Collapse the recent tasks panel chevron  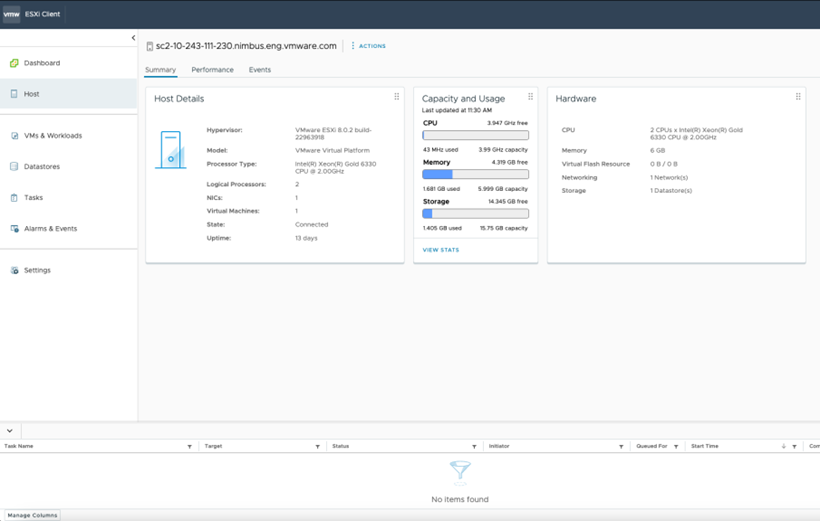click(x=10, y=431)
